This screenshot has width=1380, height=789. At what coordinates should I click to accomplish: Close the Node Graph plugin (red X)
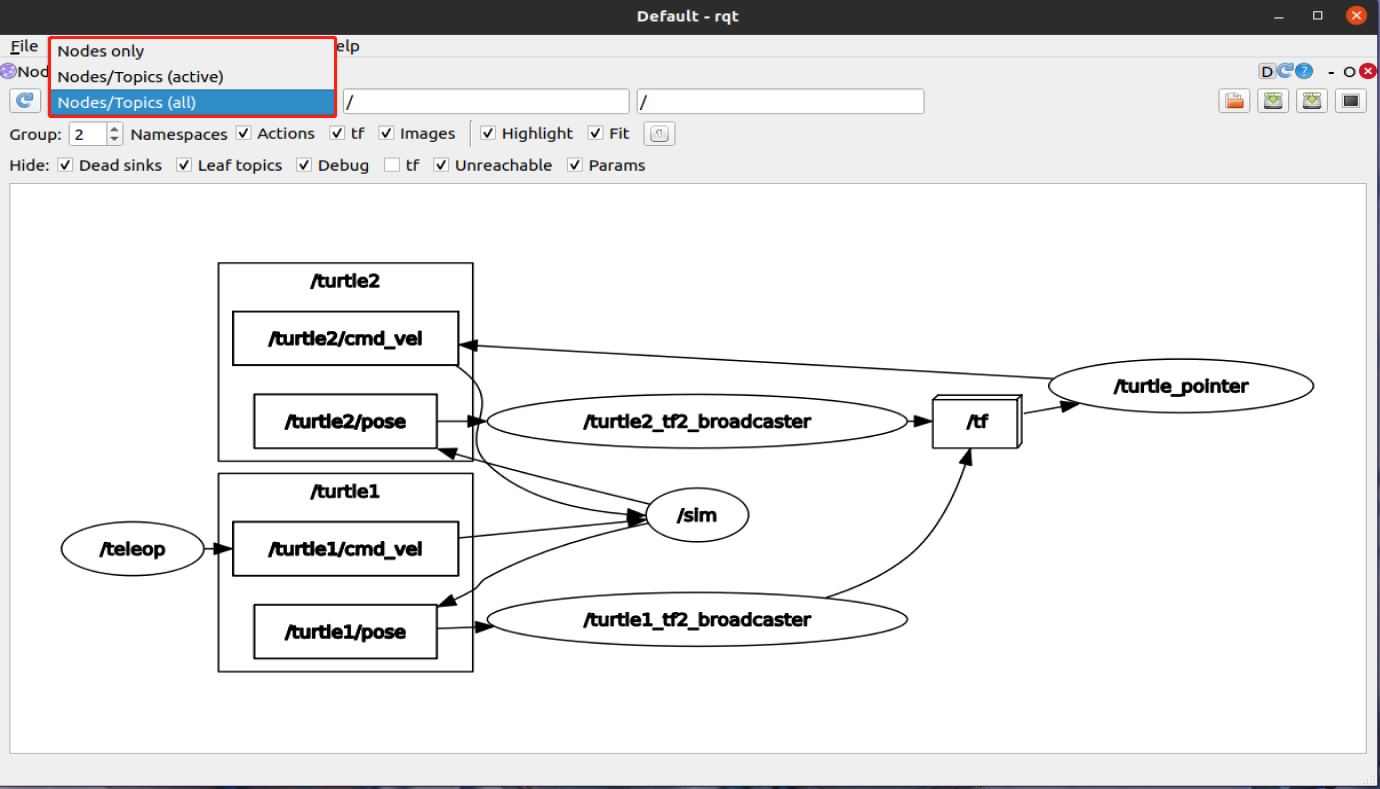(1367, 71)
